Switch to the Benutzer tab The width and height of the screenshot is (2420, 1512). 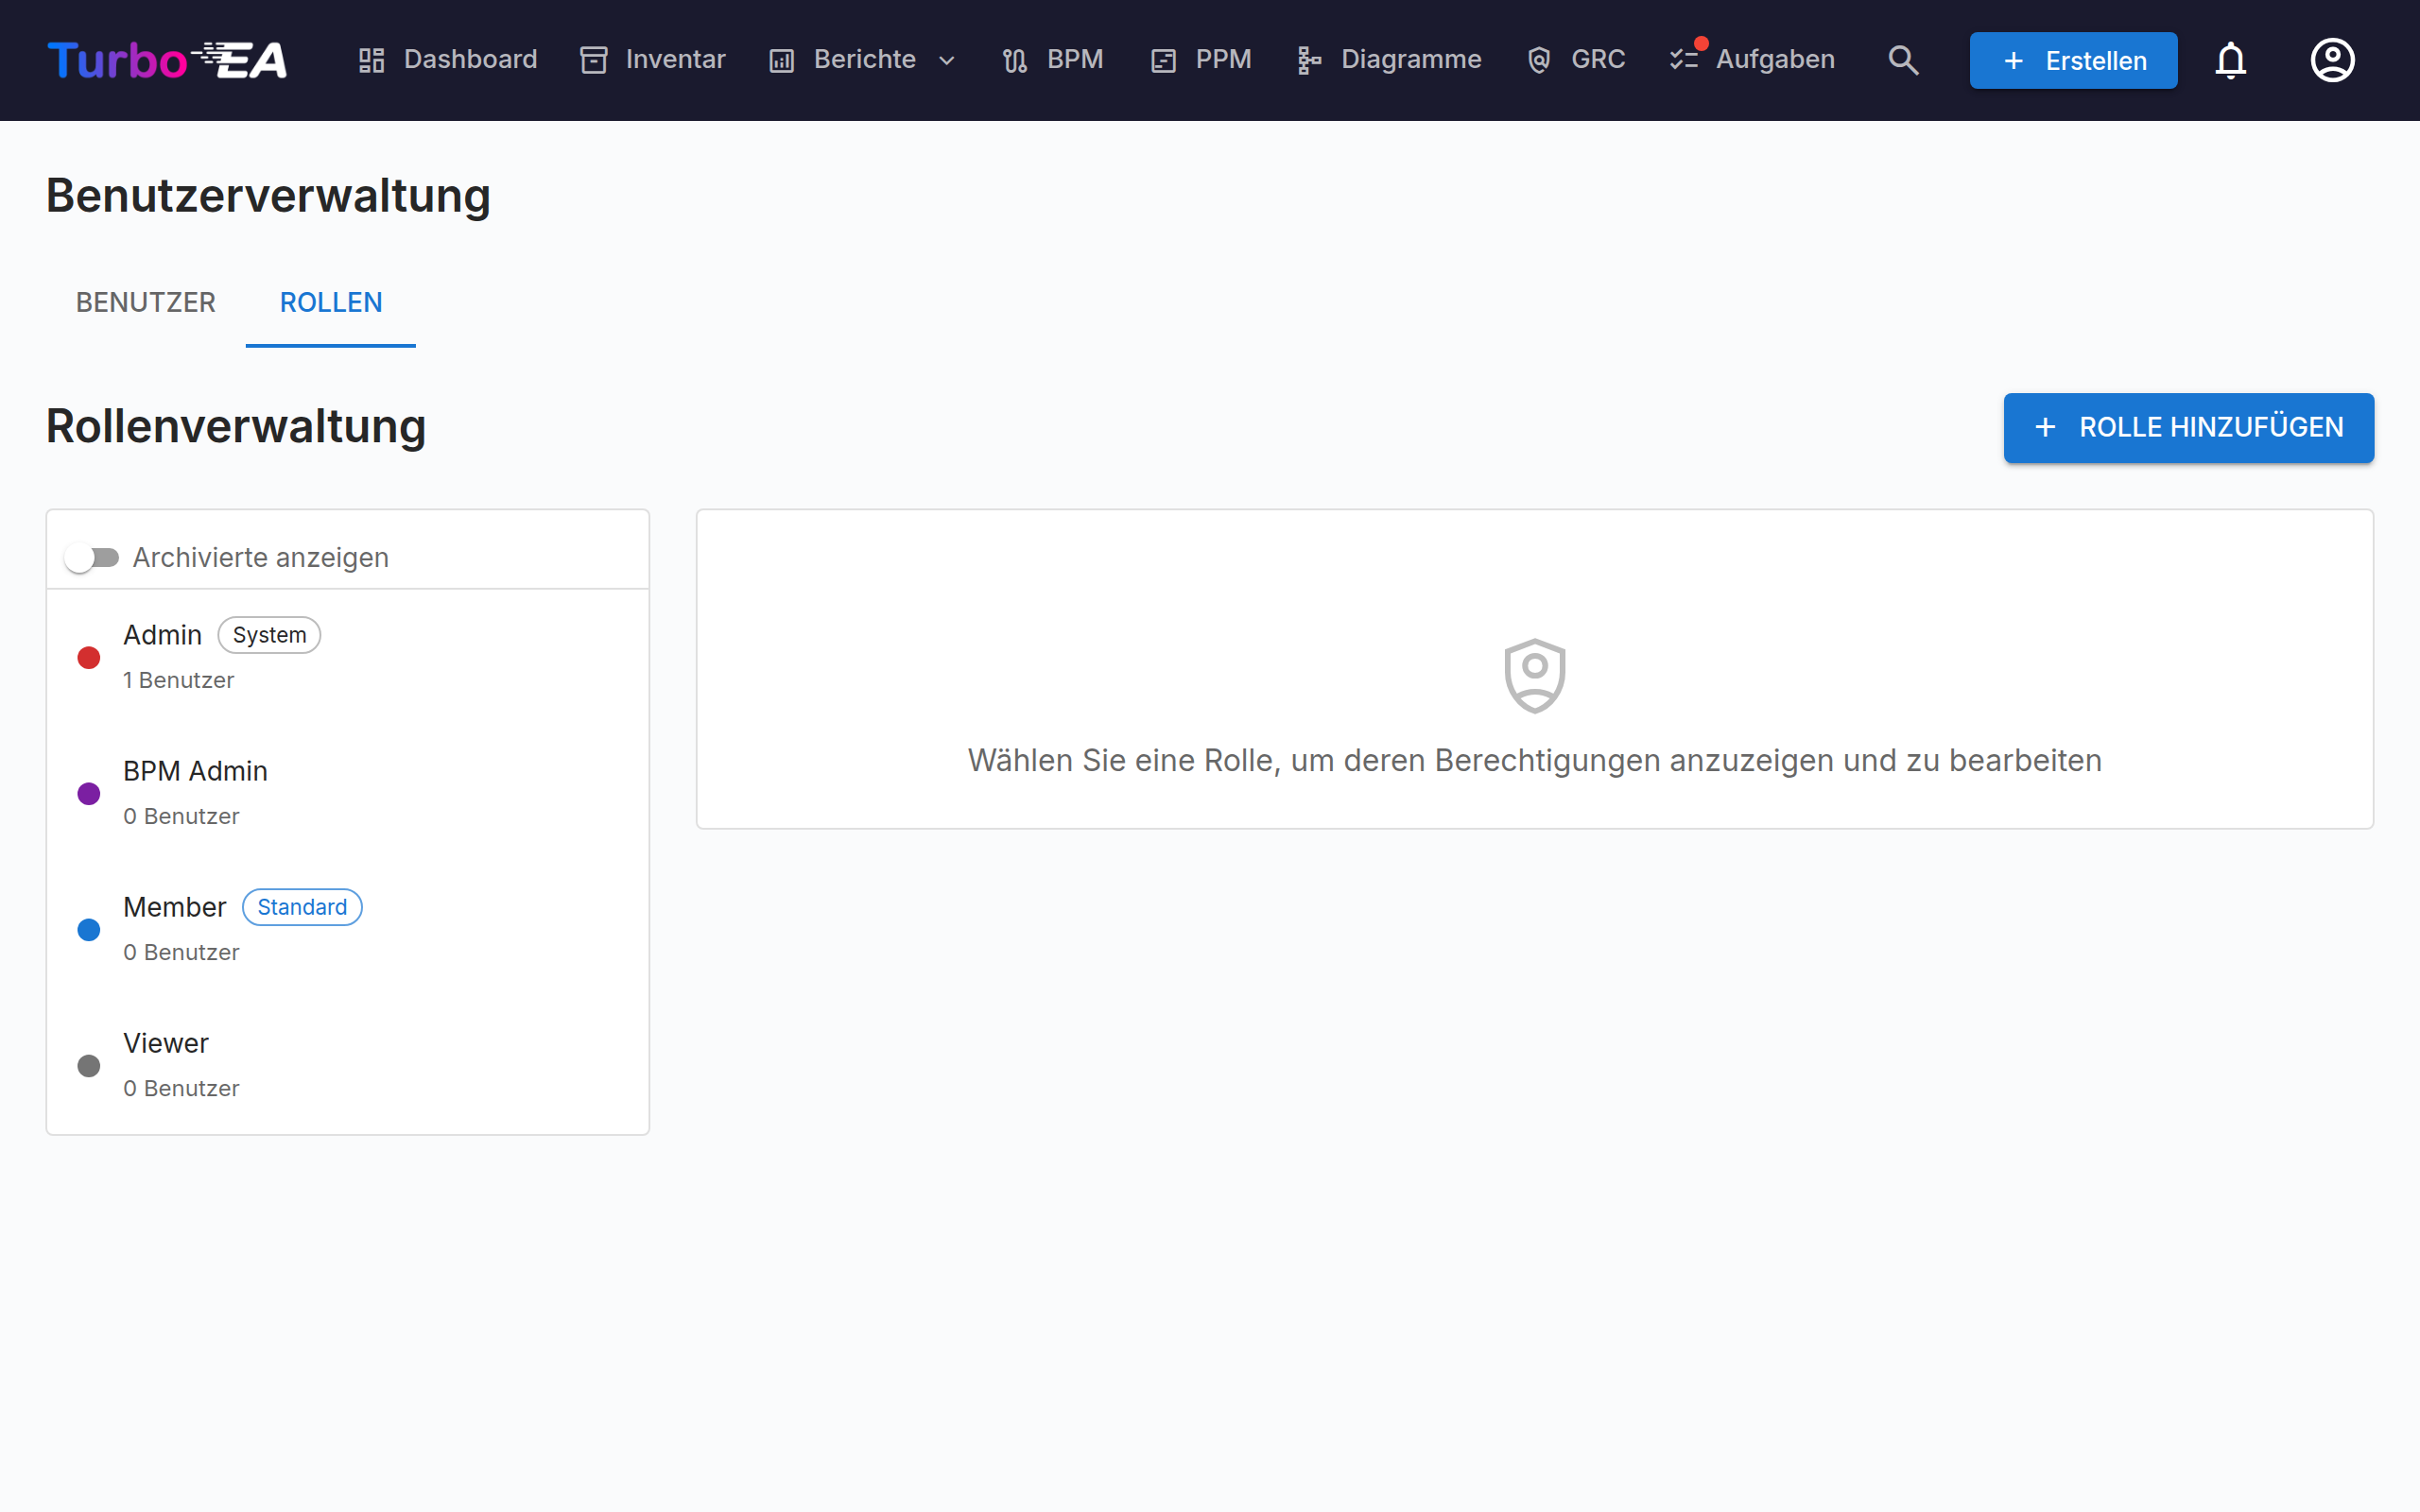[x=146, y=302]
